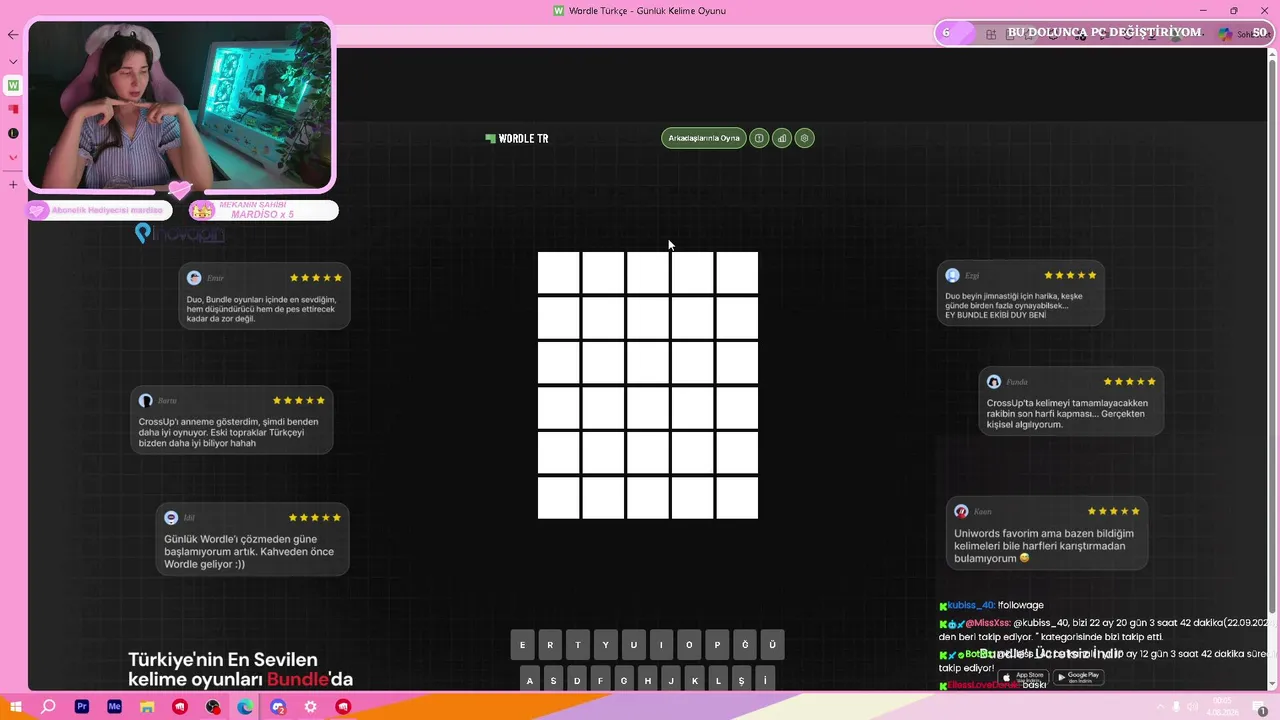Tap the L key on the on-screen keyboard
Viewport: 1280px width, 720px height.
(x=718, y=678)
